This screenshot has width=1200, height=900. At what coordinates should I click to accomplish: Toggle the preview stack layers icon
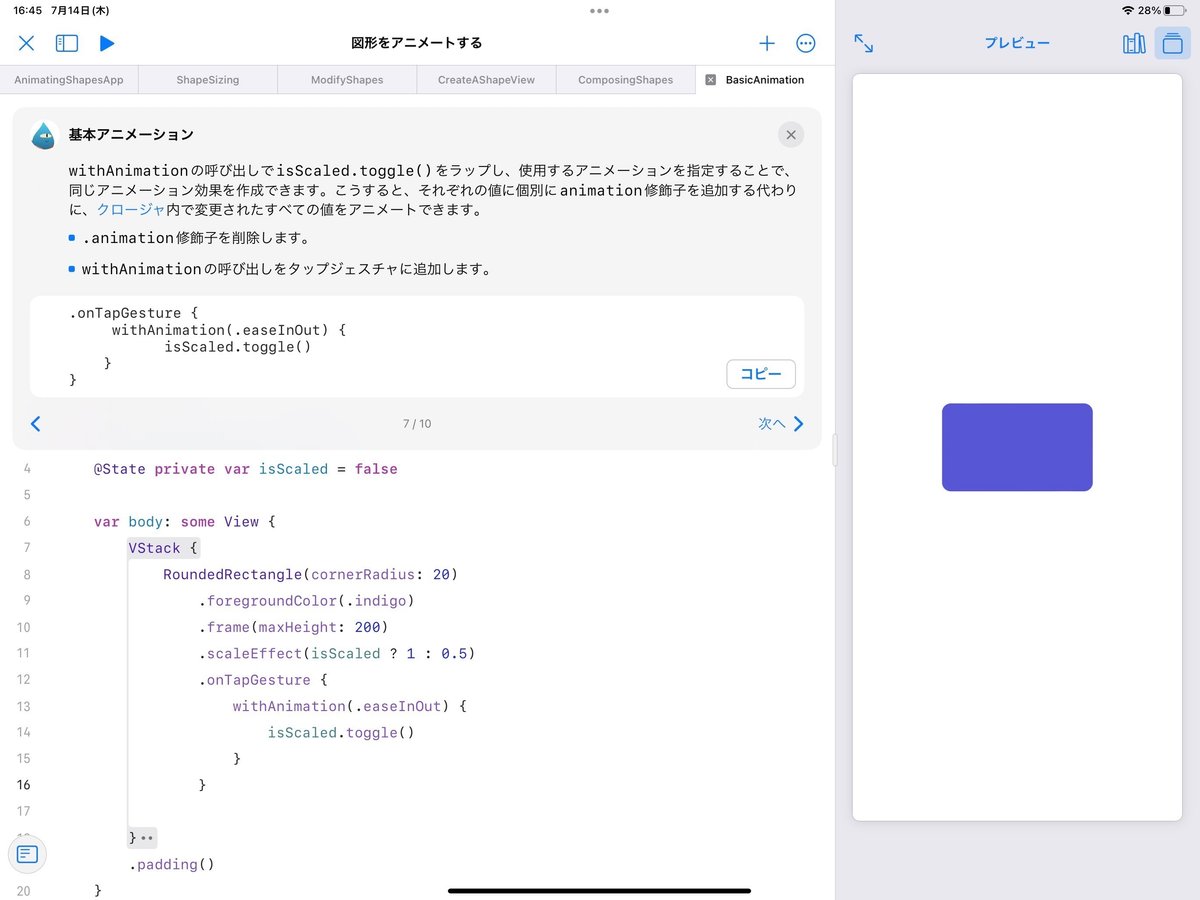pos(1173,43)
